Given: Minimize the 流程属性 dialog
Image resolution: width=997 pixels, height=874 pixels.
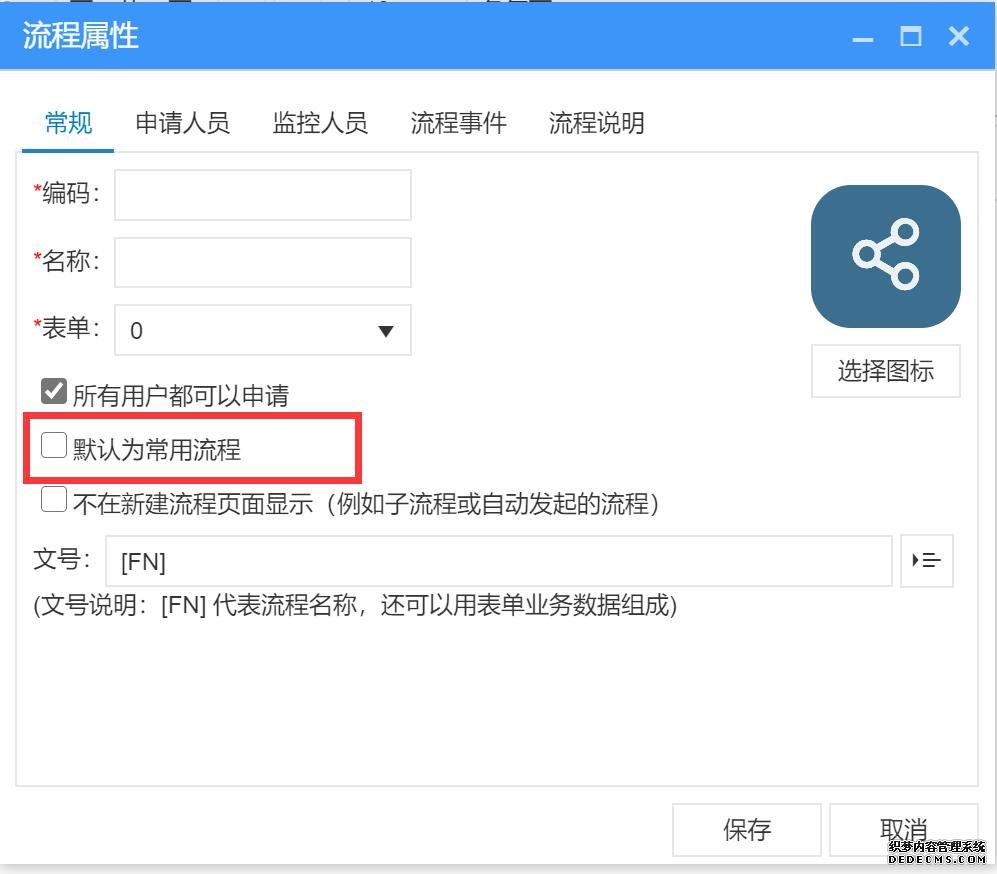Looking at the screenshot, I should click(x=863, y=38).
